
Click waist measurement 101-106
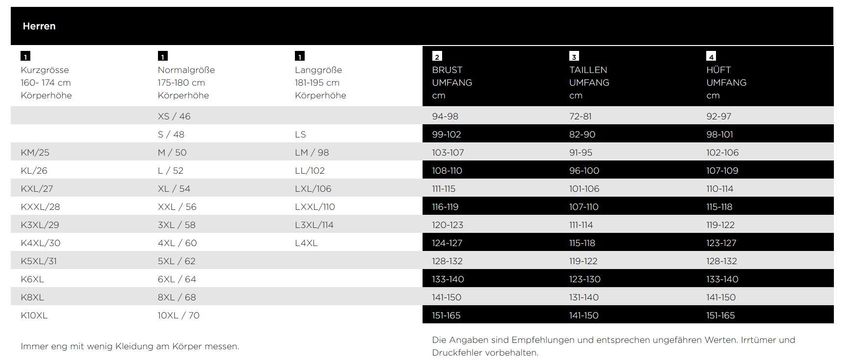tap(584, 189)
